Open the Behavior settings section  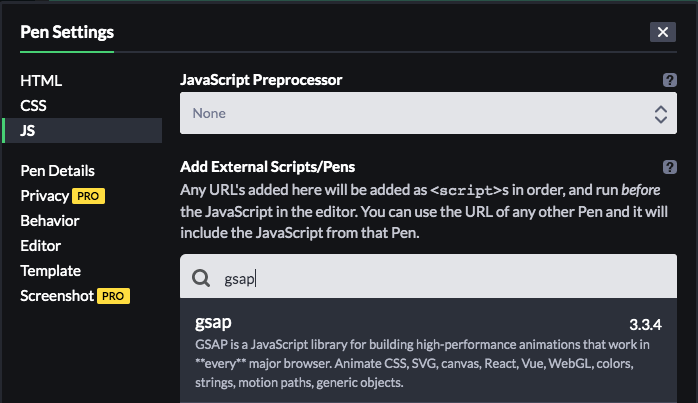tap(49, 221)
